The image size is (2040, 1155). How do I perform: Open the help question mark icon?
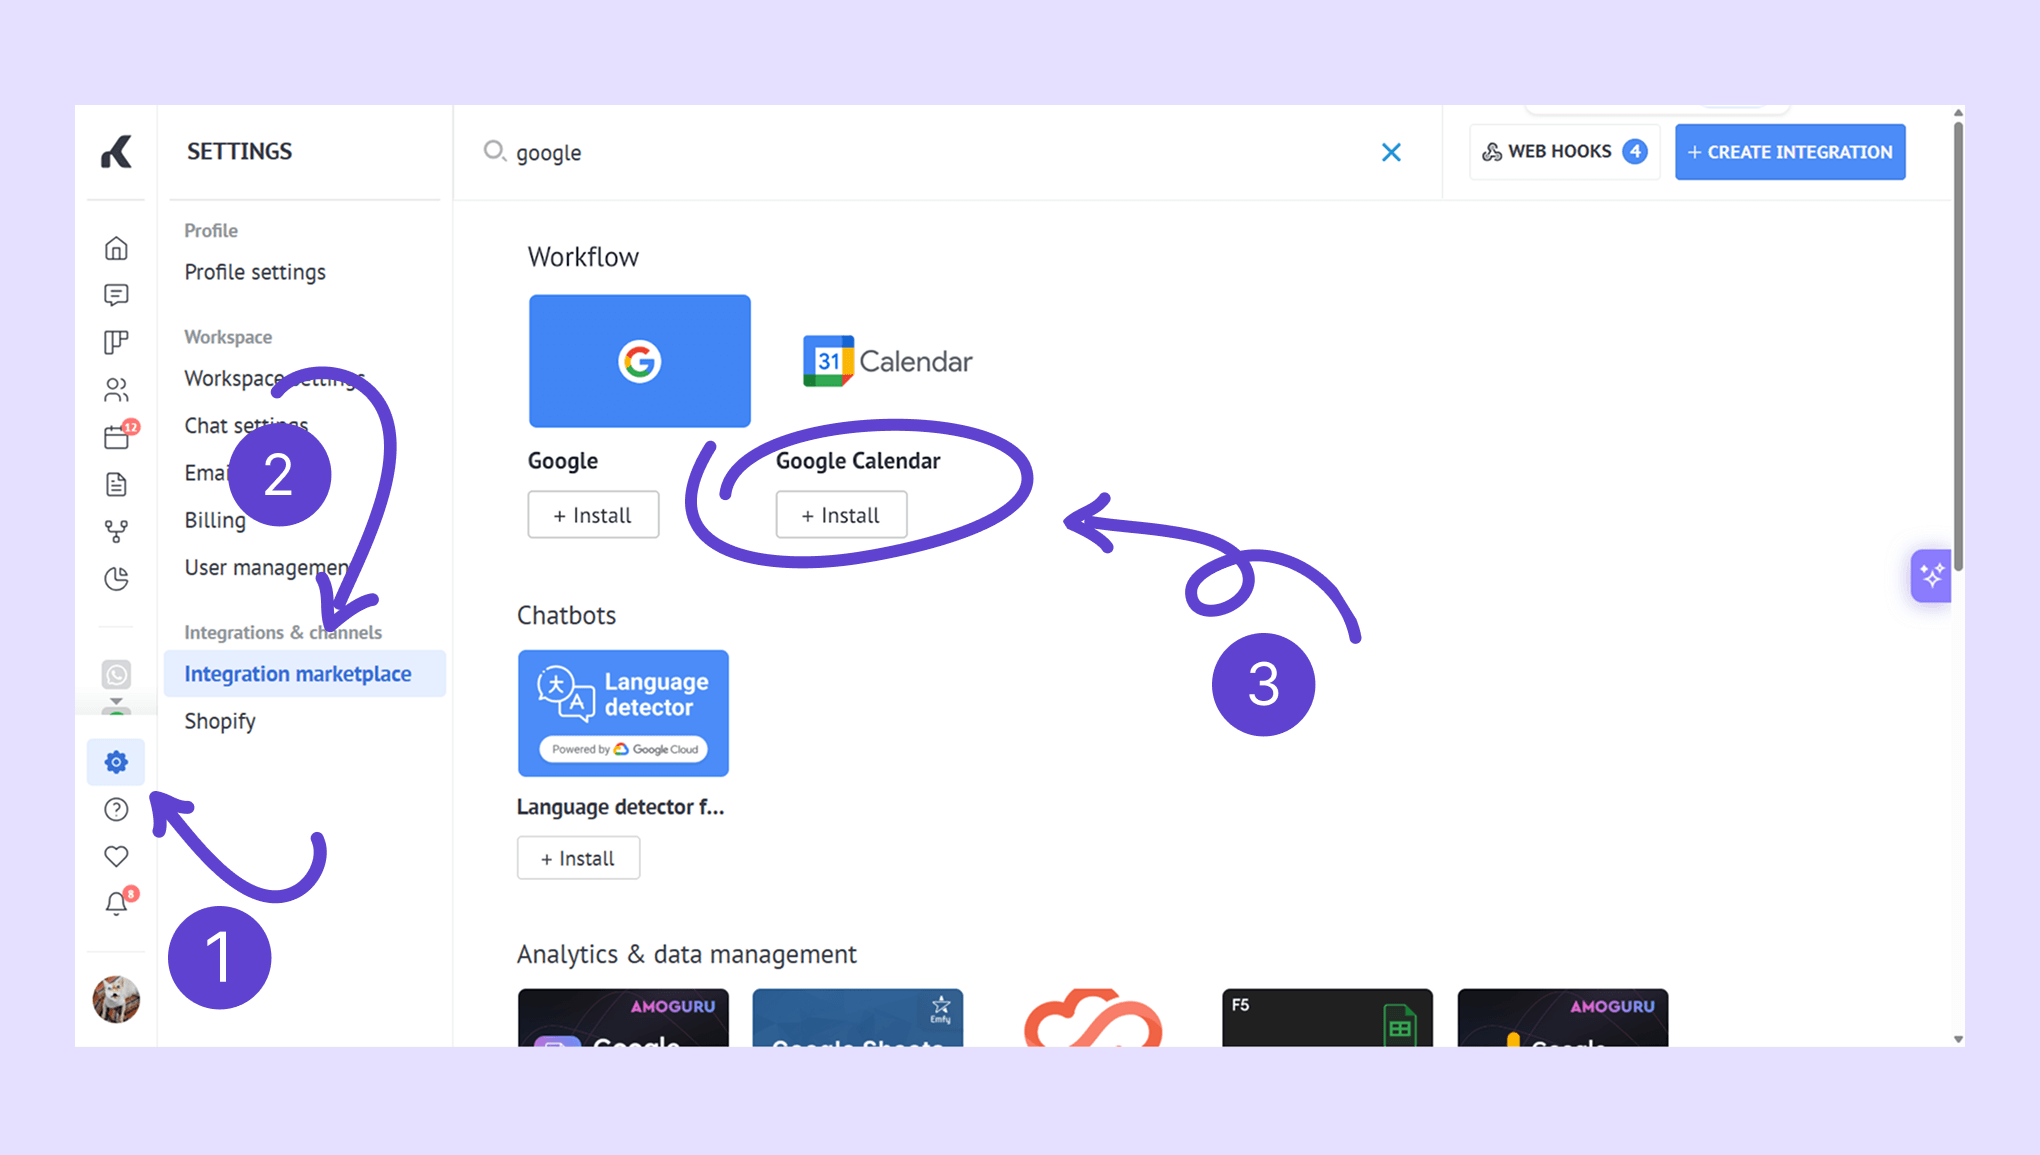pyautogui.click(x=116, y=809)
